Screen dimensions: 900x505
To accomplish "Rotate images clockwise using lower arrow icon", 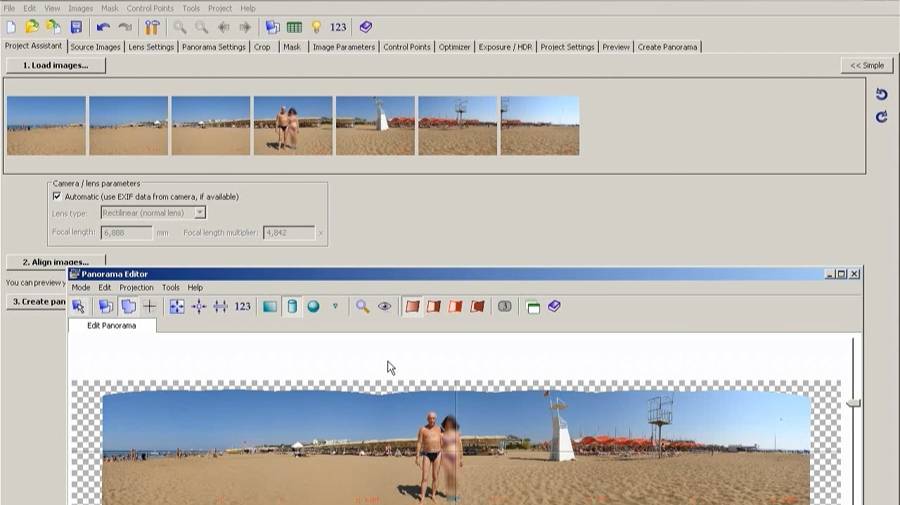I will point(882,117).
